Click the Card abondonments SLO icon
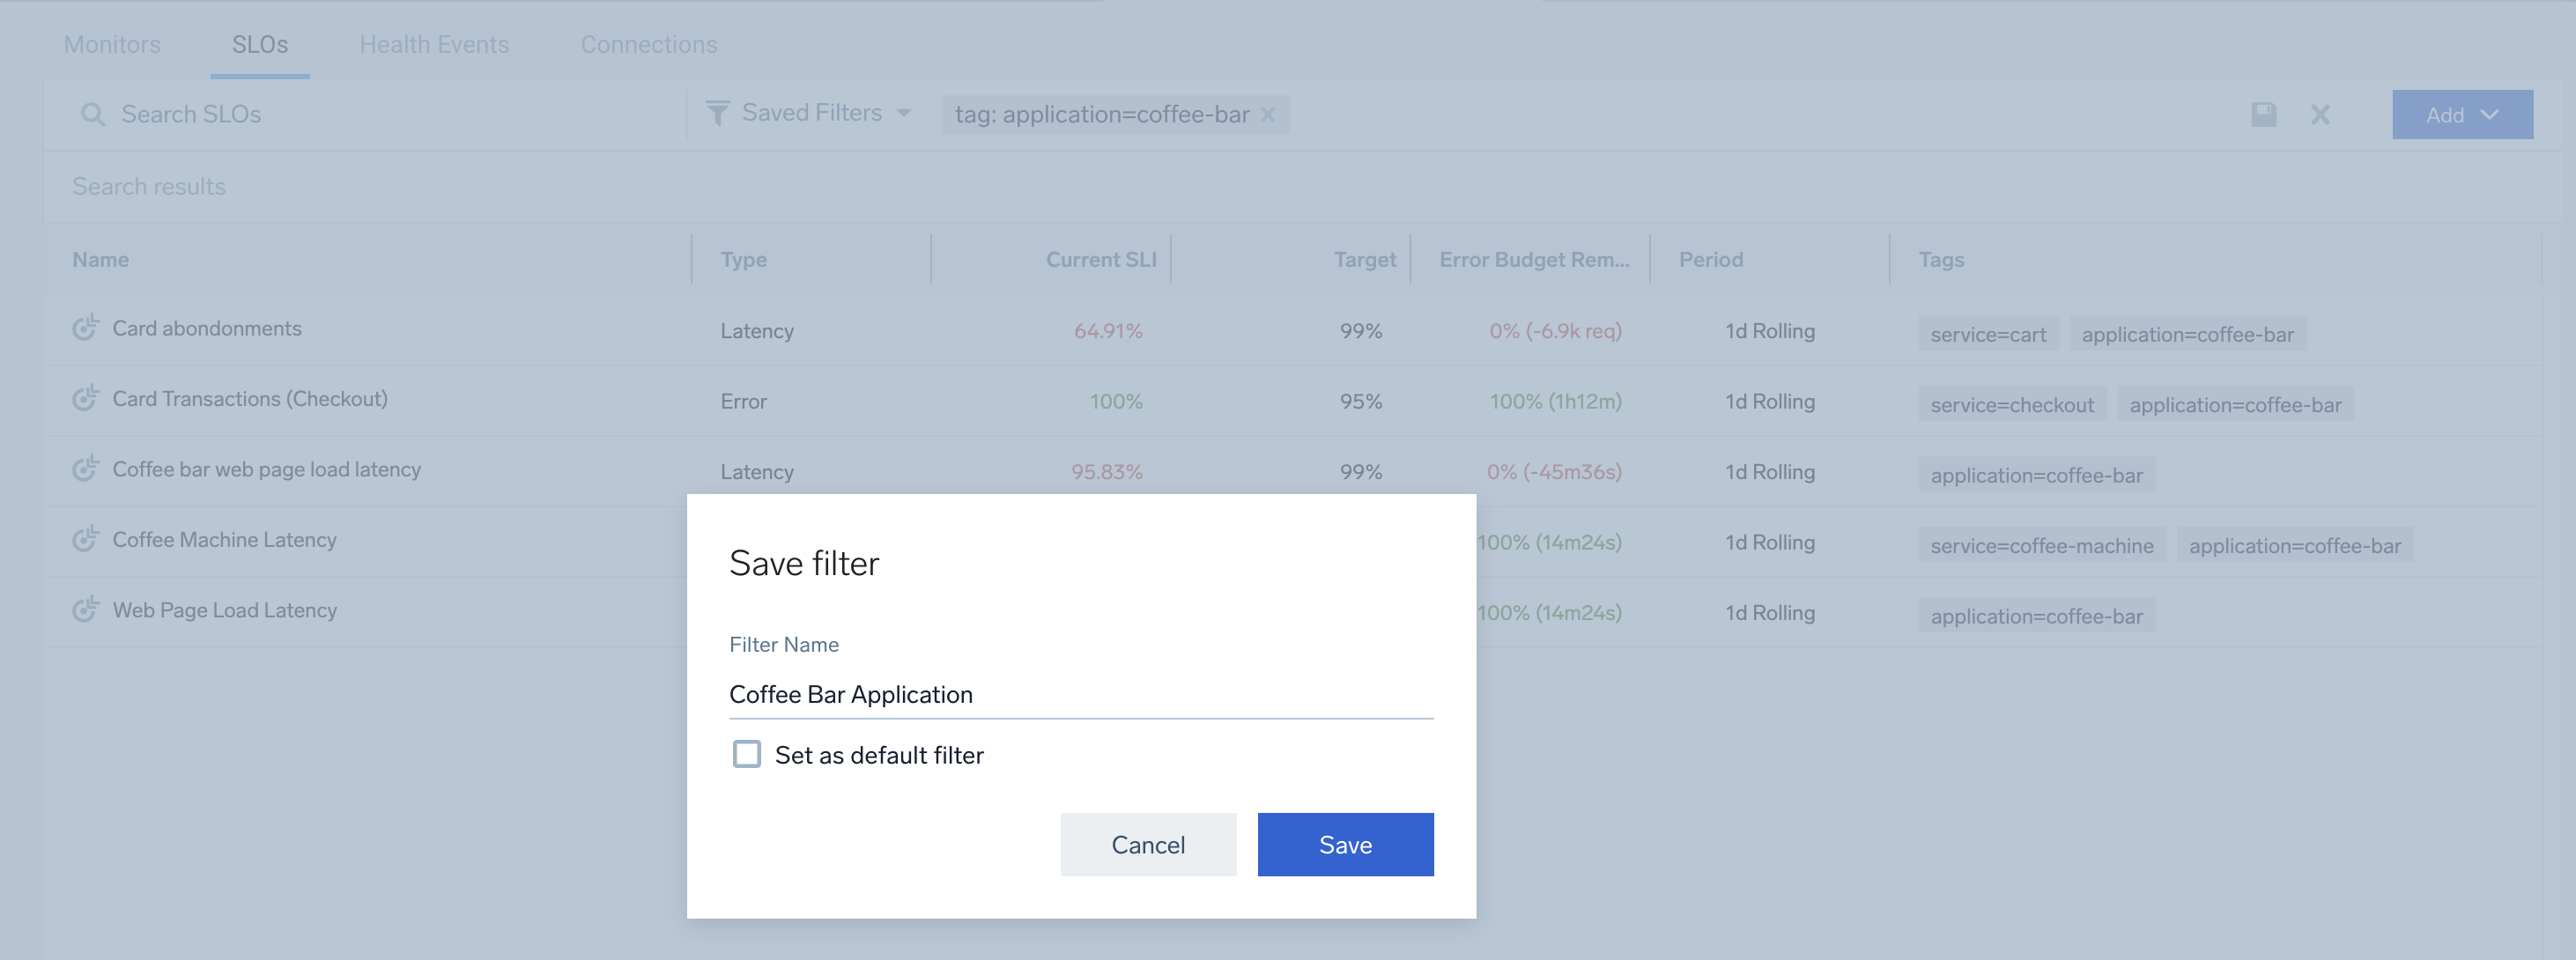This screenshot has height=960, width=2576. [86, 328]
